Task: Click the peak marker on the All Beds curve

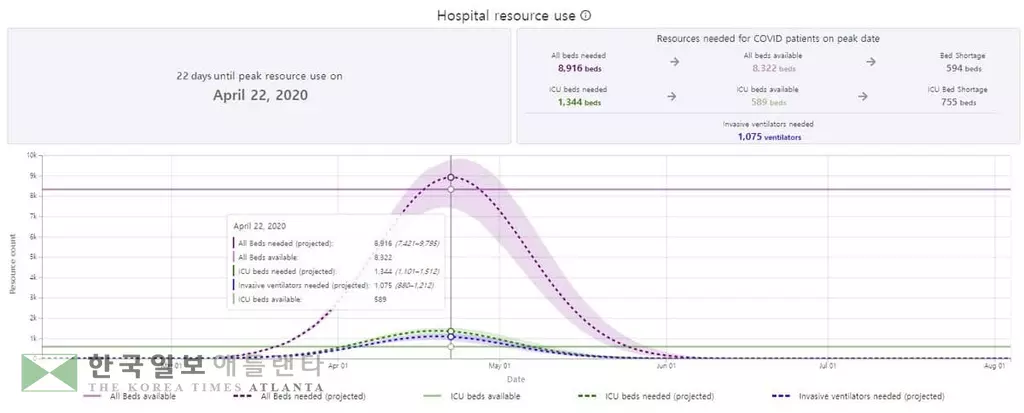Action: coord(451,177)
